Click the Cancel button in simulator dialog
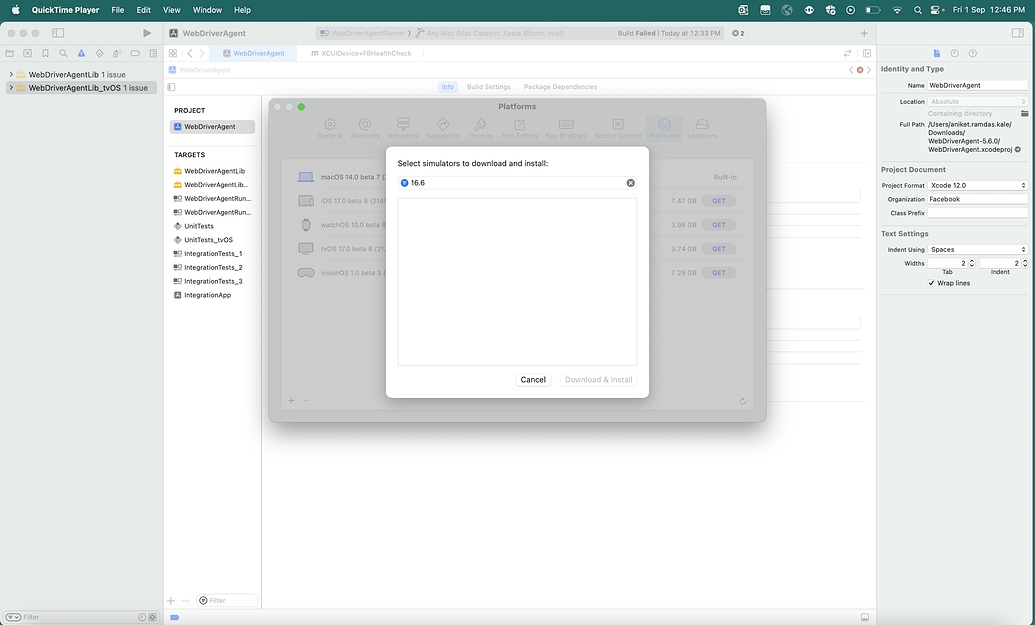This screenshot has width=1035, height=625. pos(533,380)
